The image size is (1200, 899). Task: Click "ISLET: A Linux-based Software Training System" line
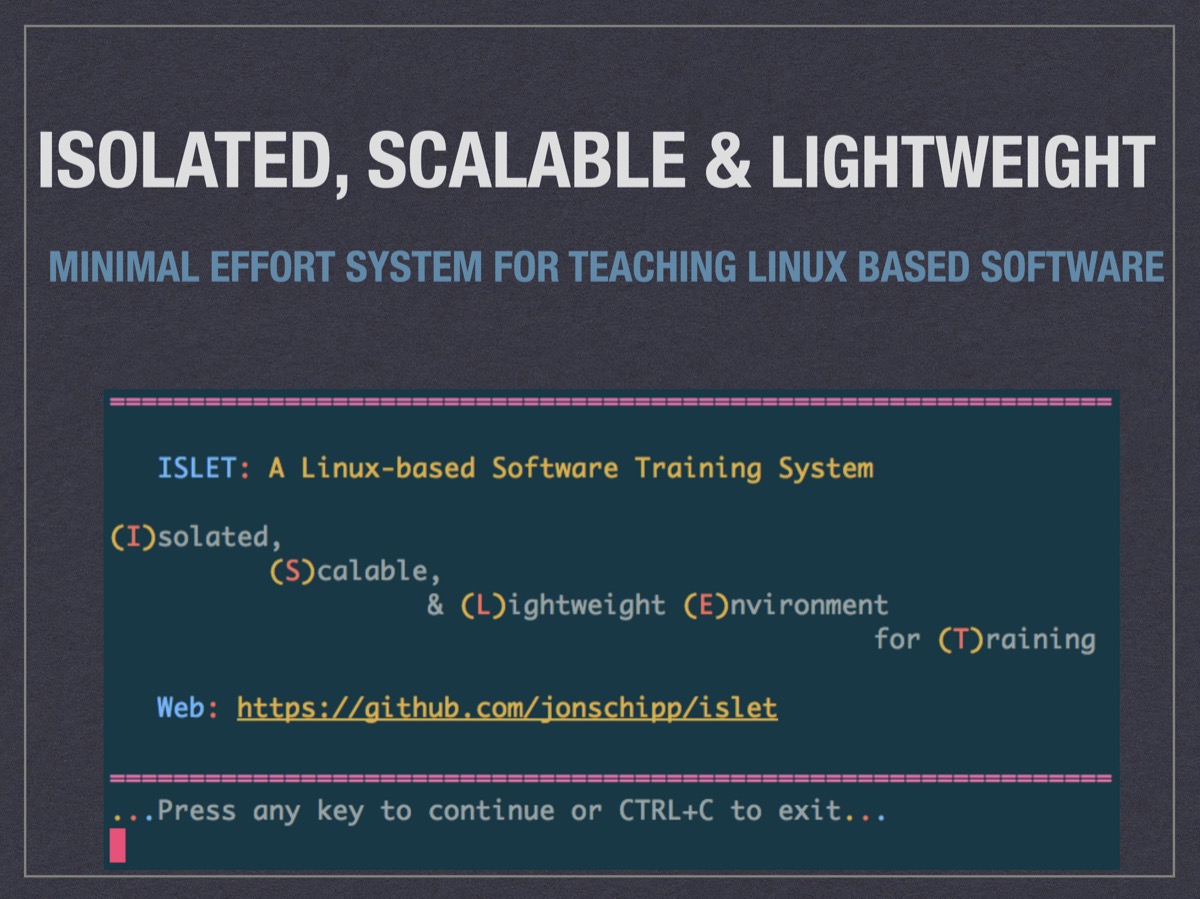click(x=515, y=468)
